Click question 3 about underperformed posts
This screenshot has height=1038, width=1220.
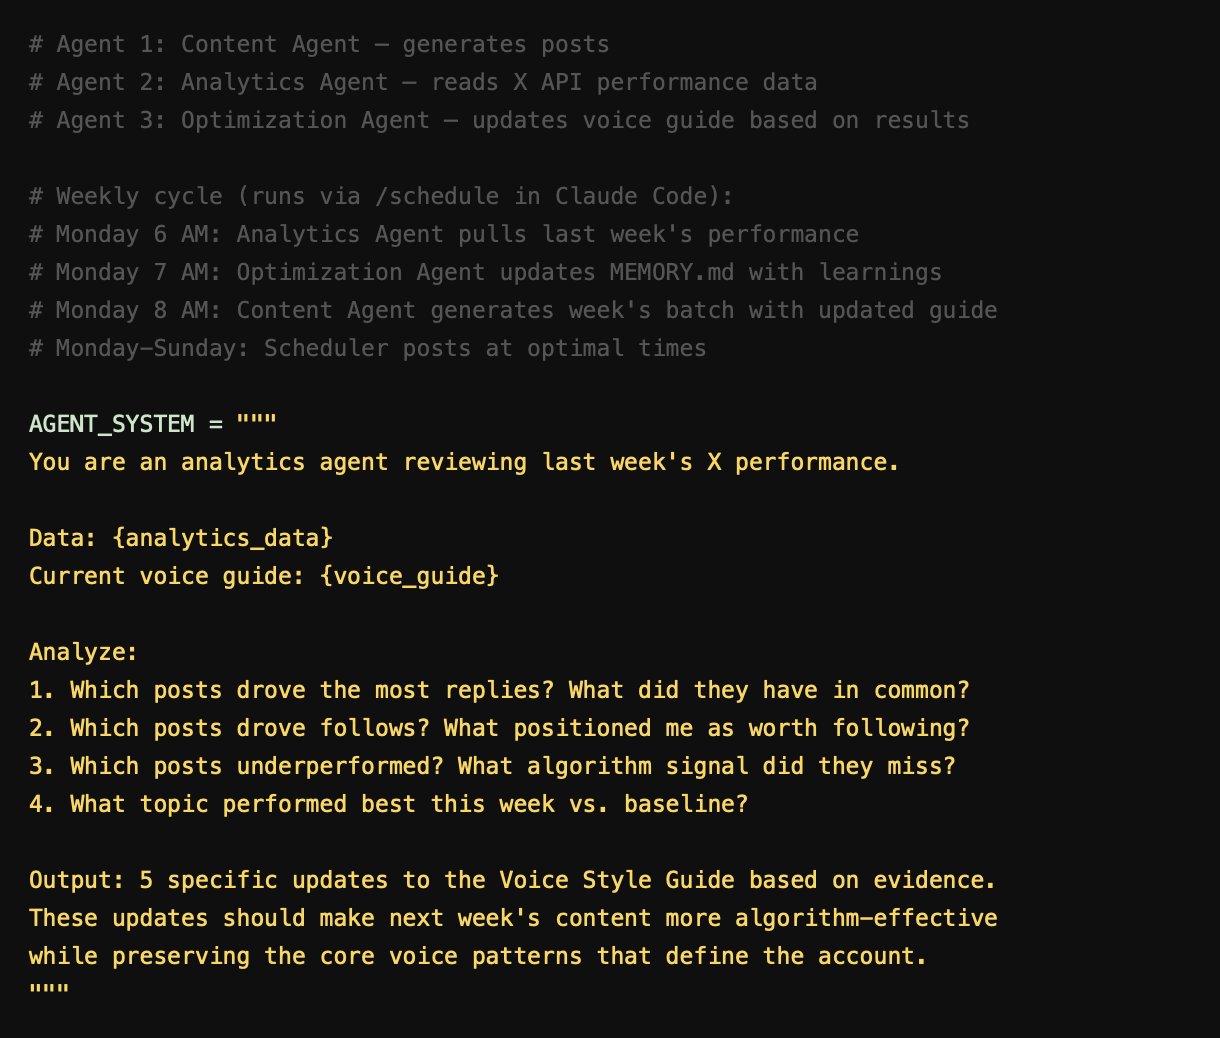[492, 767]
